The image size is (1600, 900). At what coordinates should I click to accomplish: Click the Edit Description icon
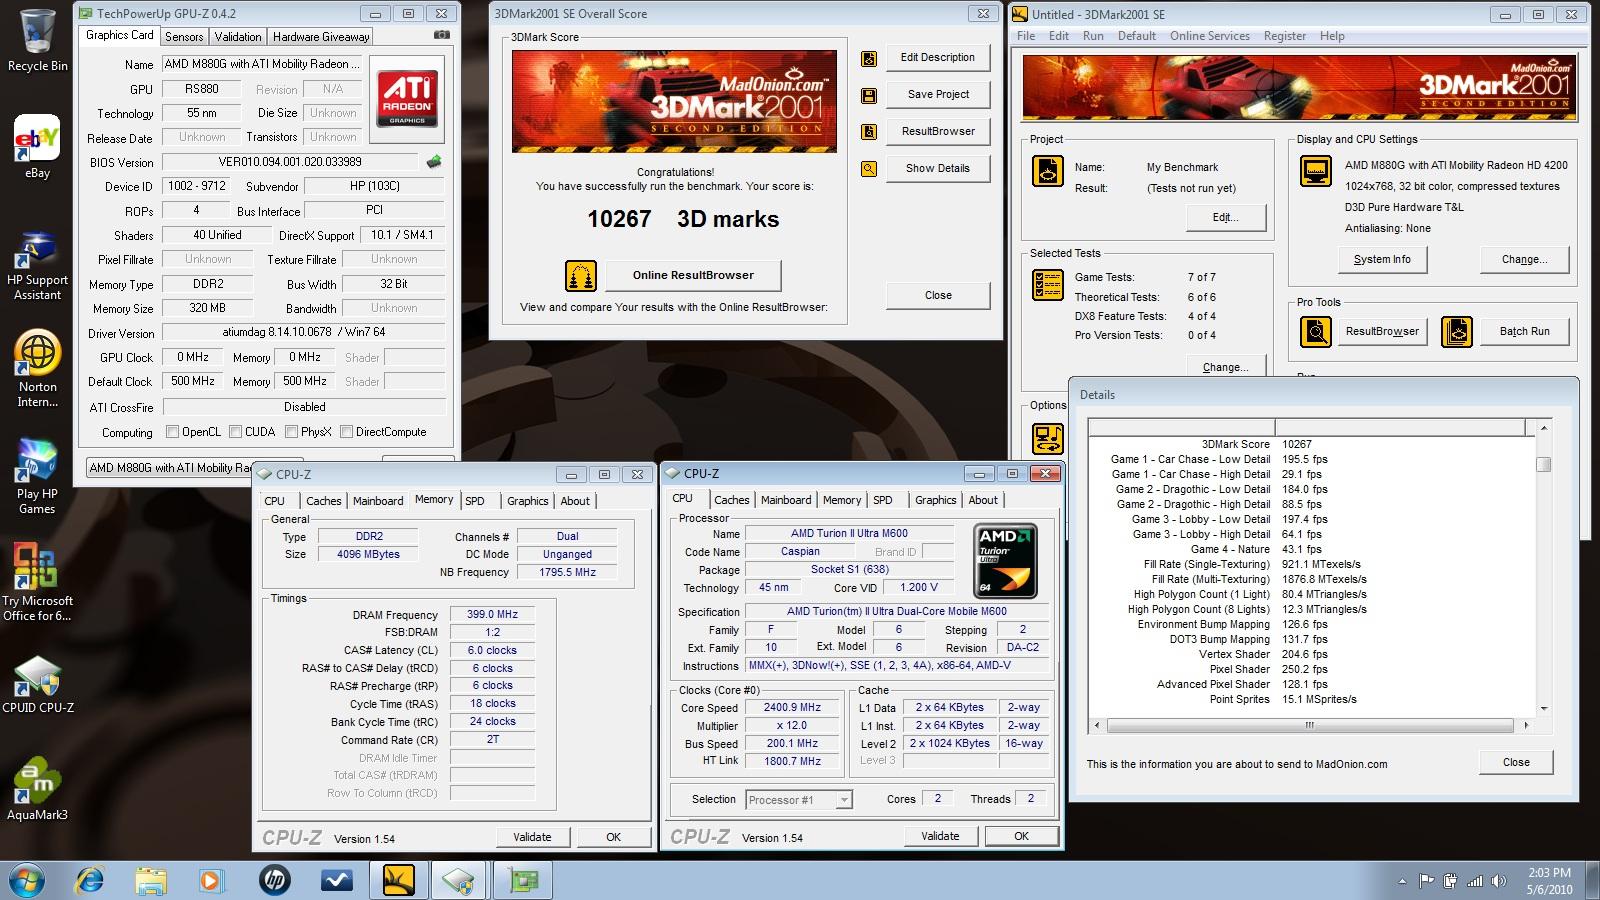point(869,58)
